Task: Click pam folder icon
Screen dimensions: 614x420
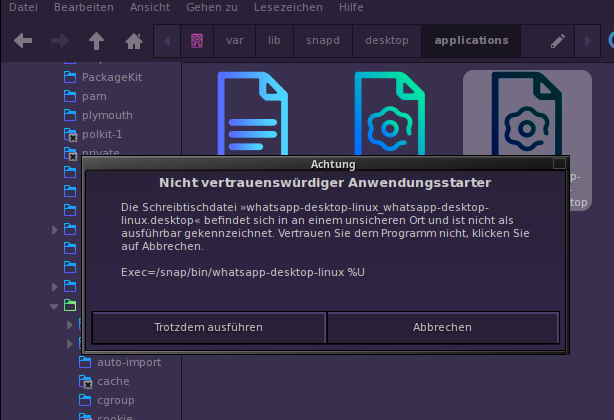Action: click(x=70, y=96)
